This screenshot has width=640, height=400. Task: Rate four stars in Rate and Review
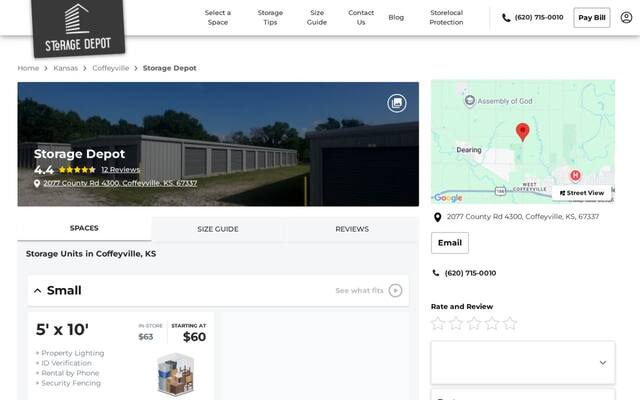pos(492,323)
